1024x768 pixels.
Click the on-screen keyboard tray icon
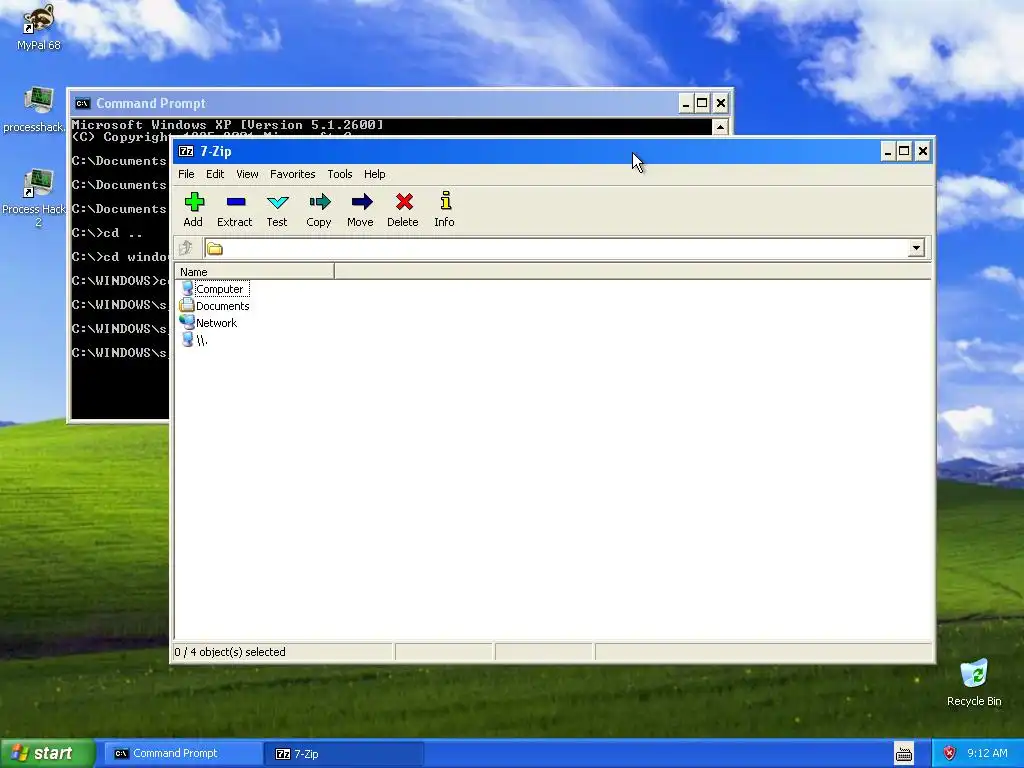[x=904, y=754]
